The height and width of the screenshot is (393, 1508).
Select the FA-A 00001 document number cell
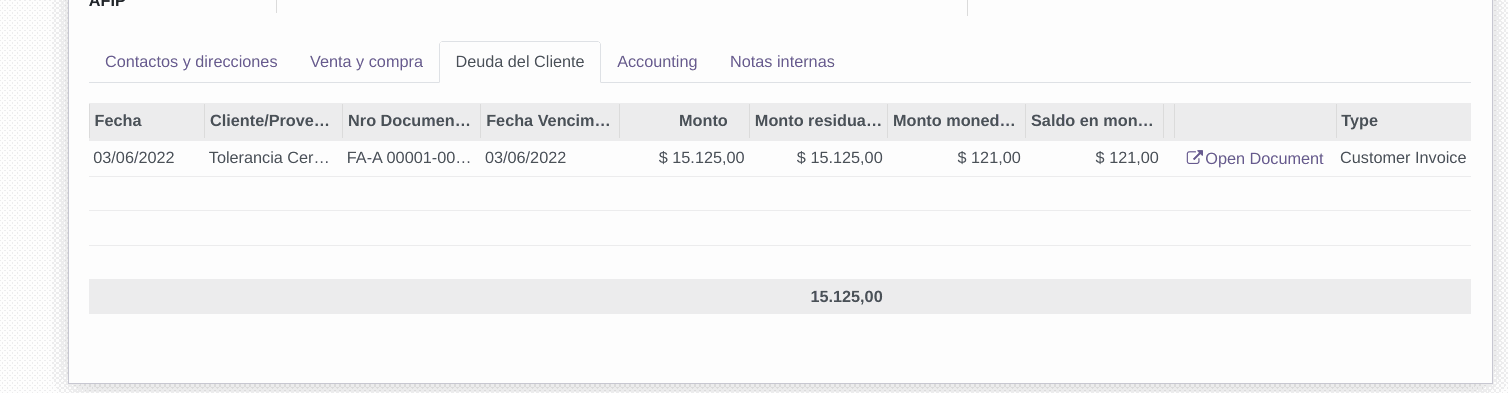pyautogui.click(x=412, y=158)
